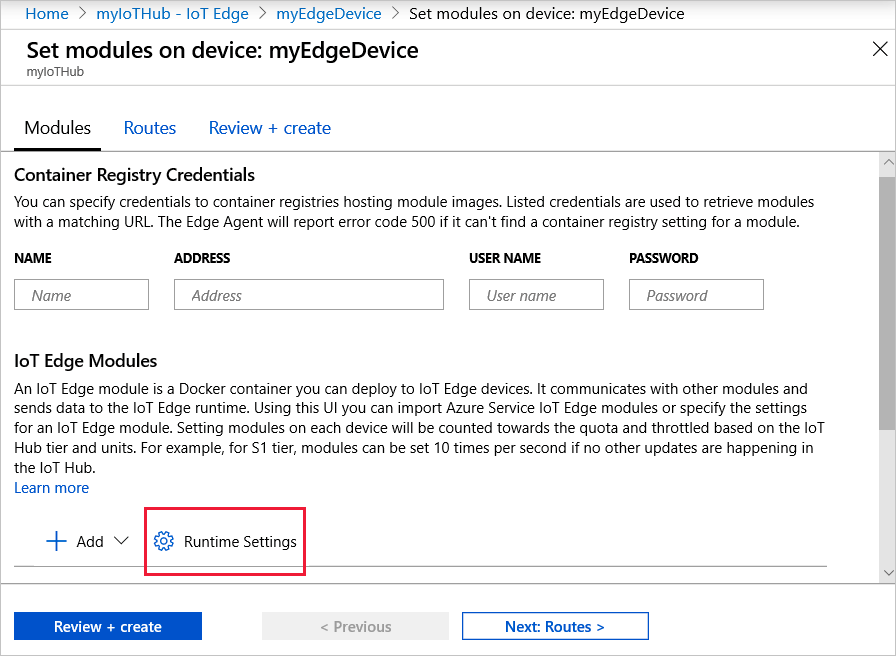Click the Next: Routes button
The image size is (896, 656).
pyautogui.click(x=554, y=625)
